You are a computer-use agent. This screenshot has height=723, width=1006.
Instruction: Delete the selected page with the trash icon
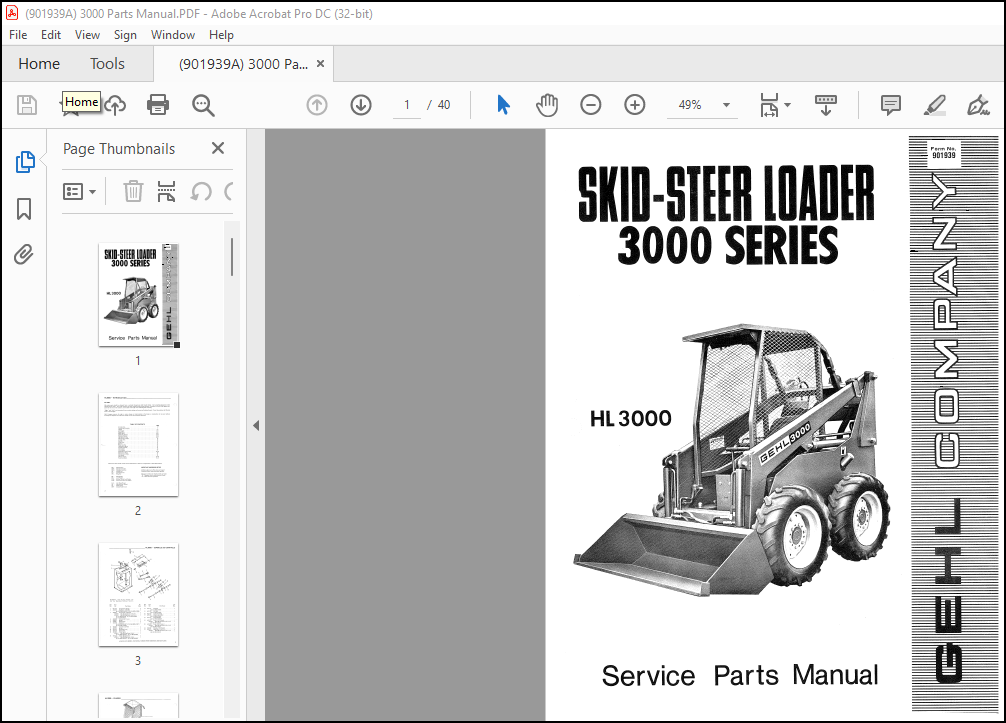[133, 191]
